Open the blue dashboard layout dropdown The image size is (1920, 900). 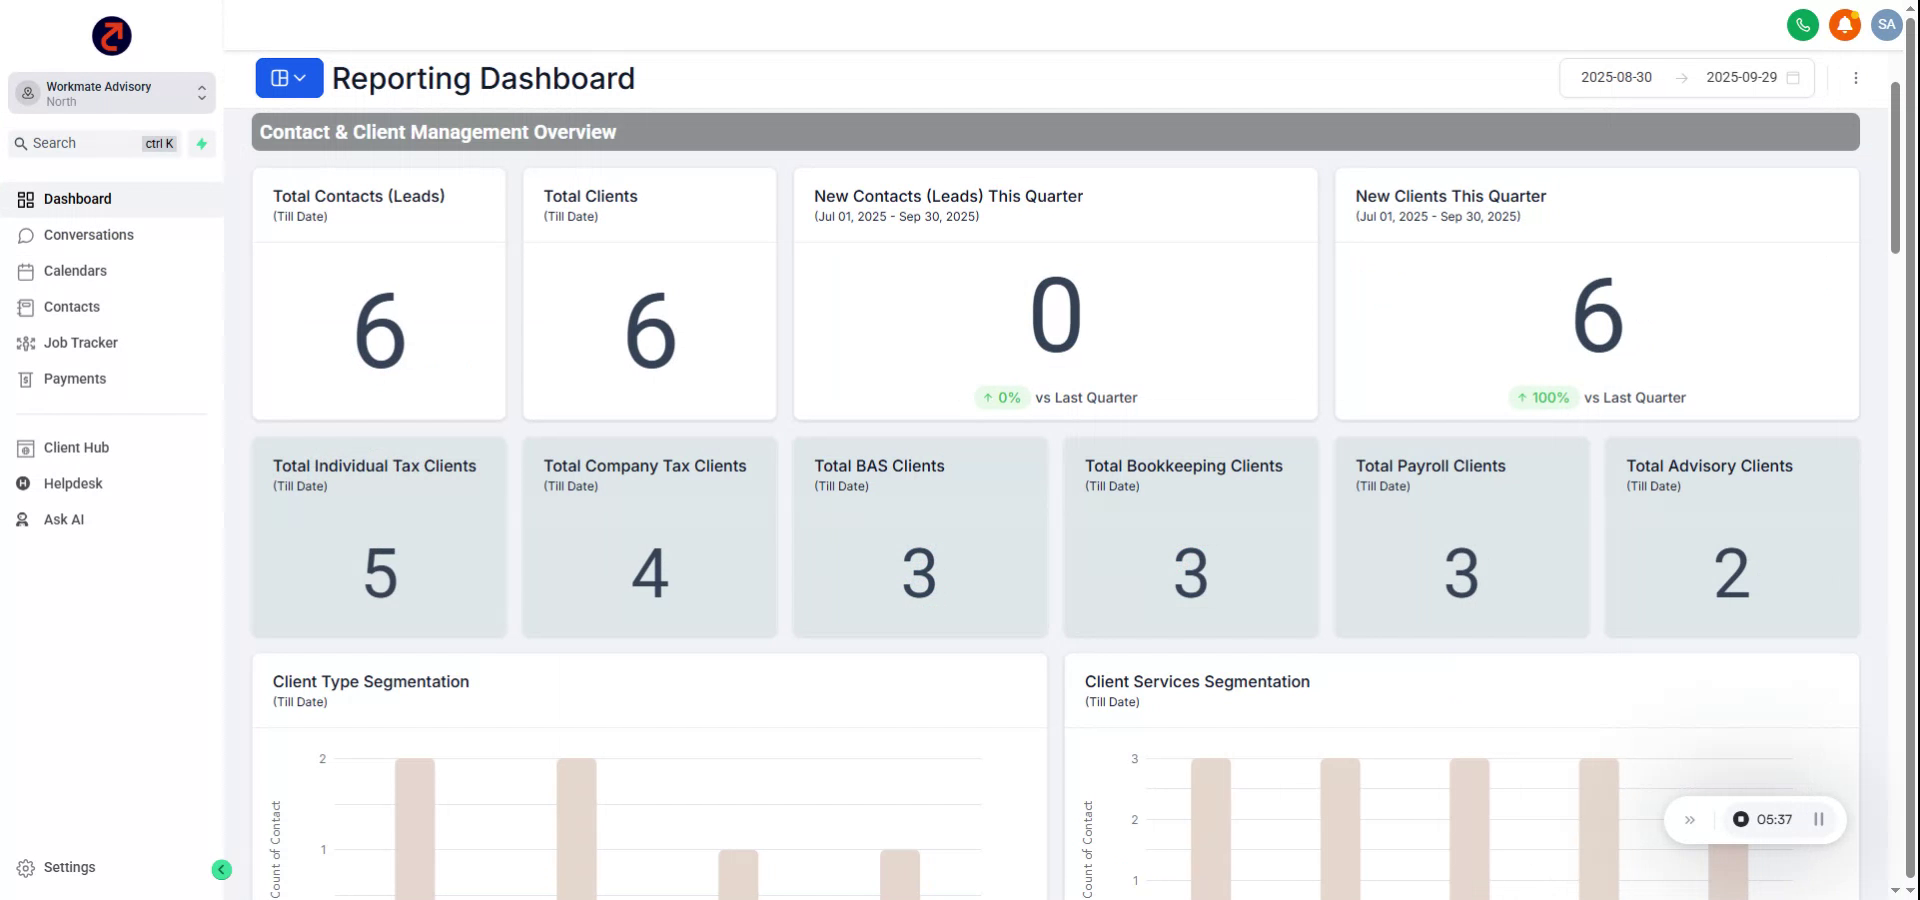click(x=289, y=78)
